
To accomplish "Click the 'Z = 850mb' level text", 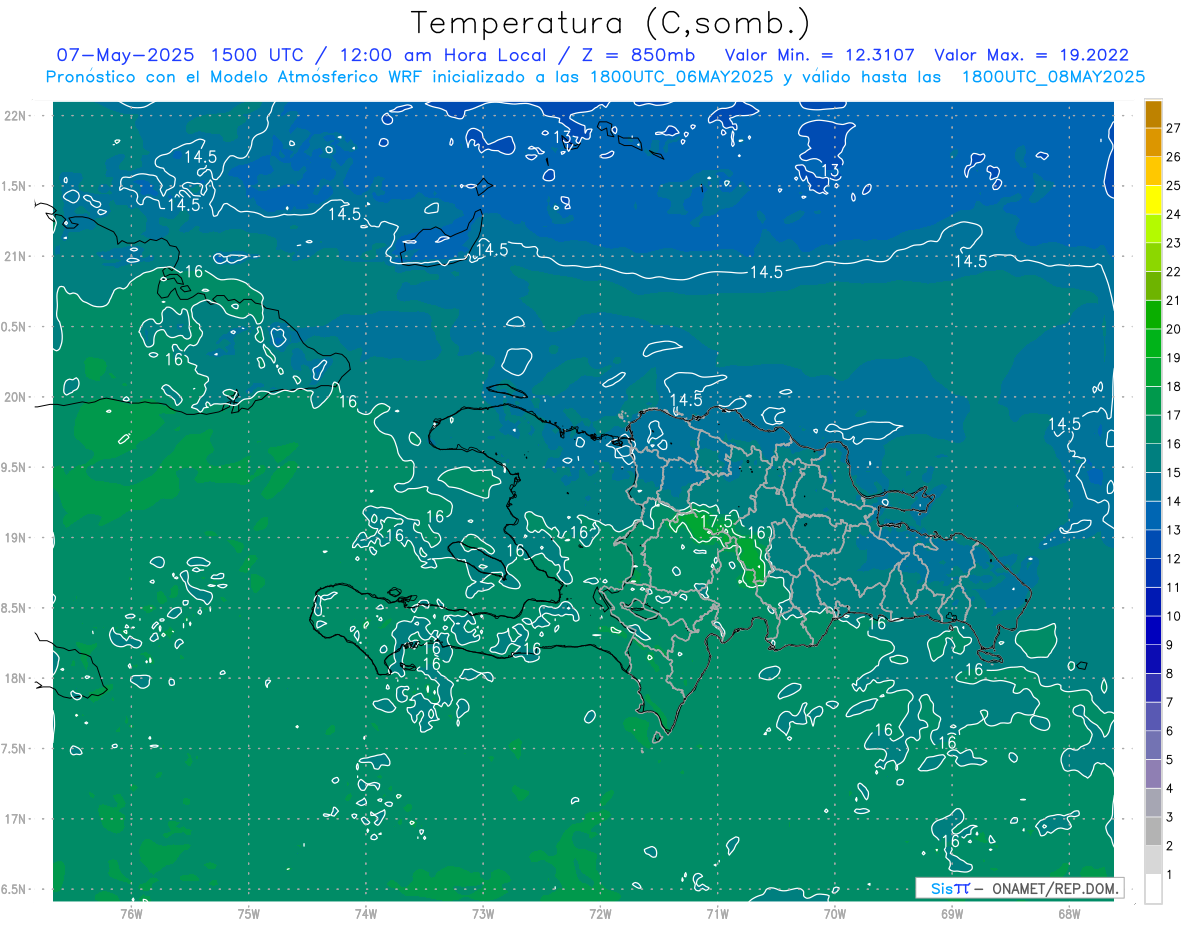I will 638,55.
